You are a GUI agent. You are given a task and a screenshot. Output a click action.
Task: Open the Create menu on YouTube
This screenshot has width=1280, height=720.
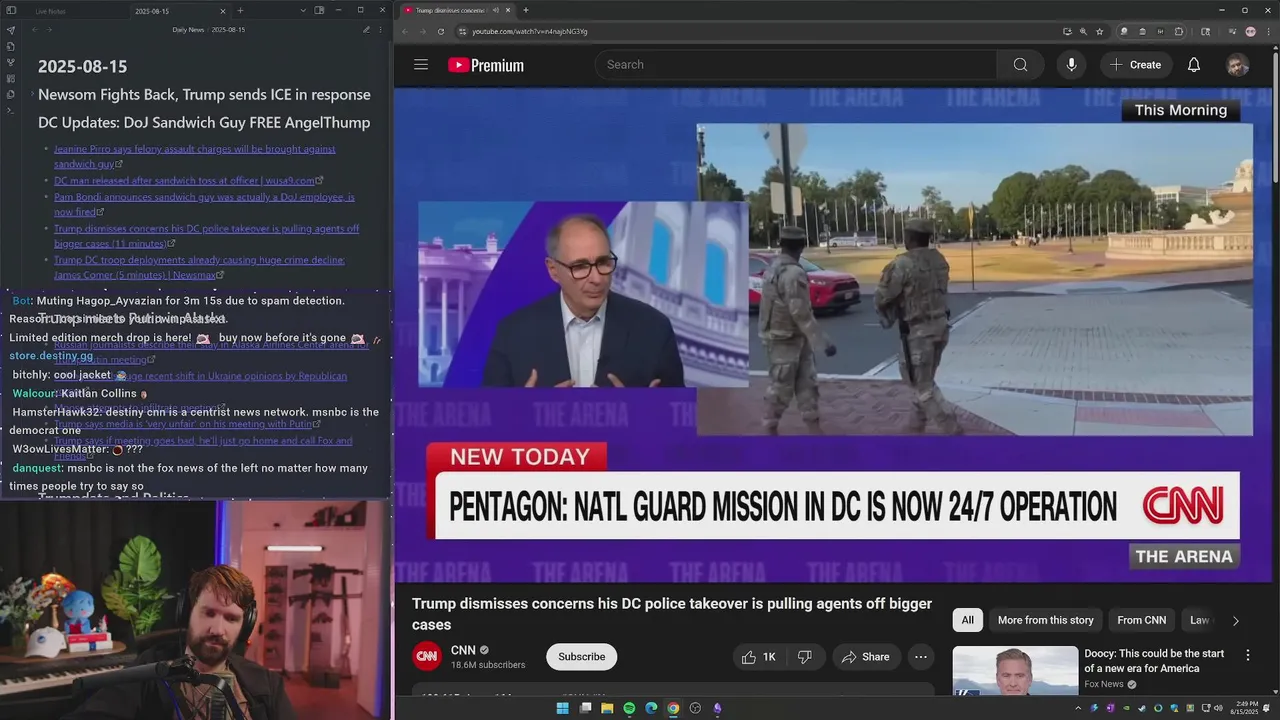click(x=1135, y=65)
